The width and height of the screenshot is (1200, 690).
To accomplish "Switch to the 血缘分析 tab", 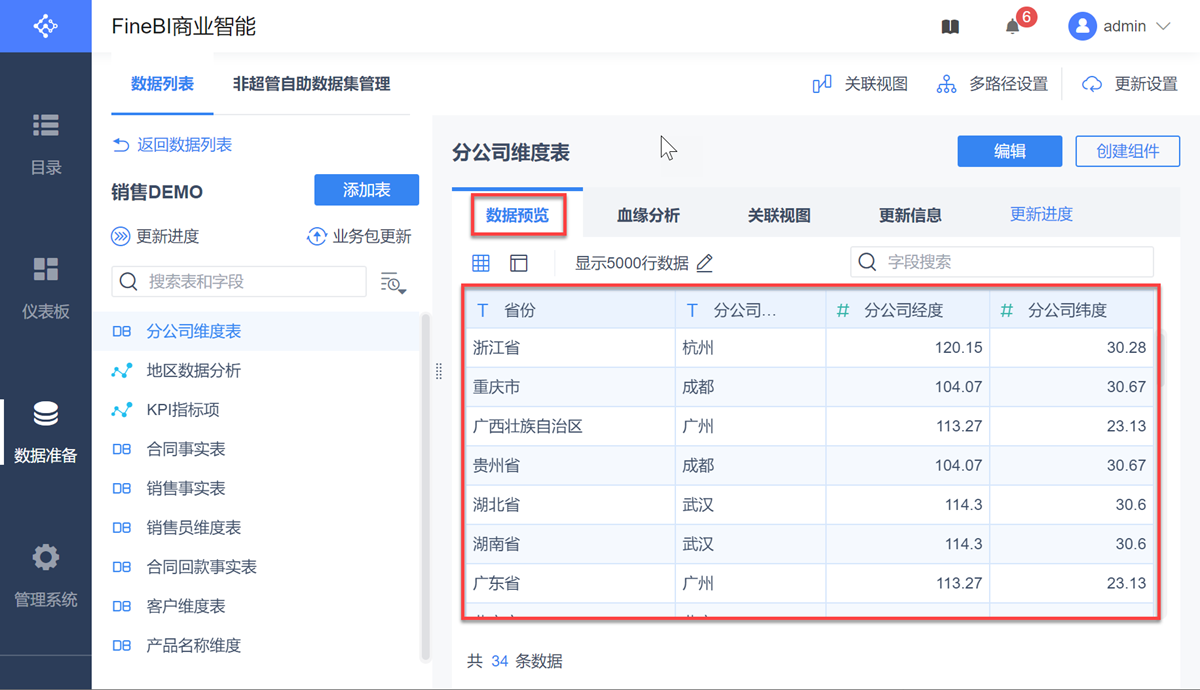I will tap(648, 215).
